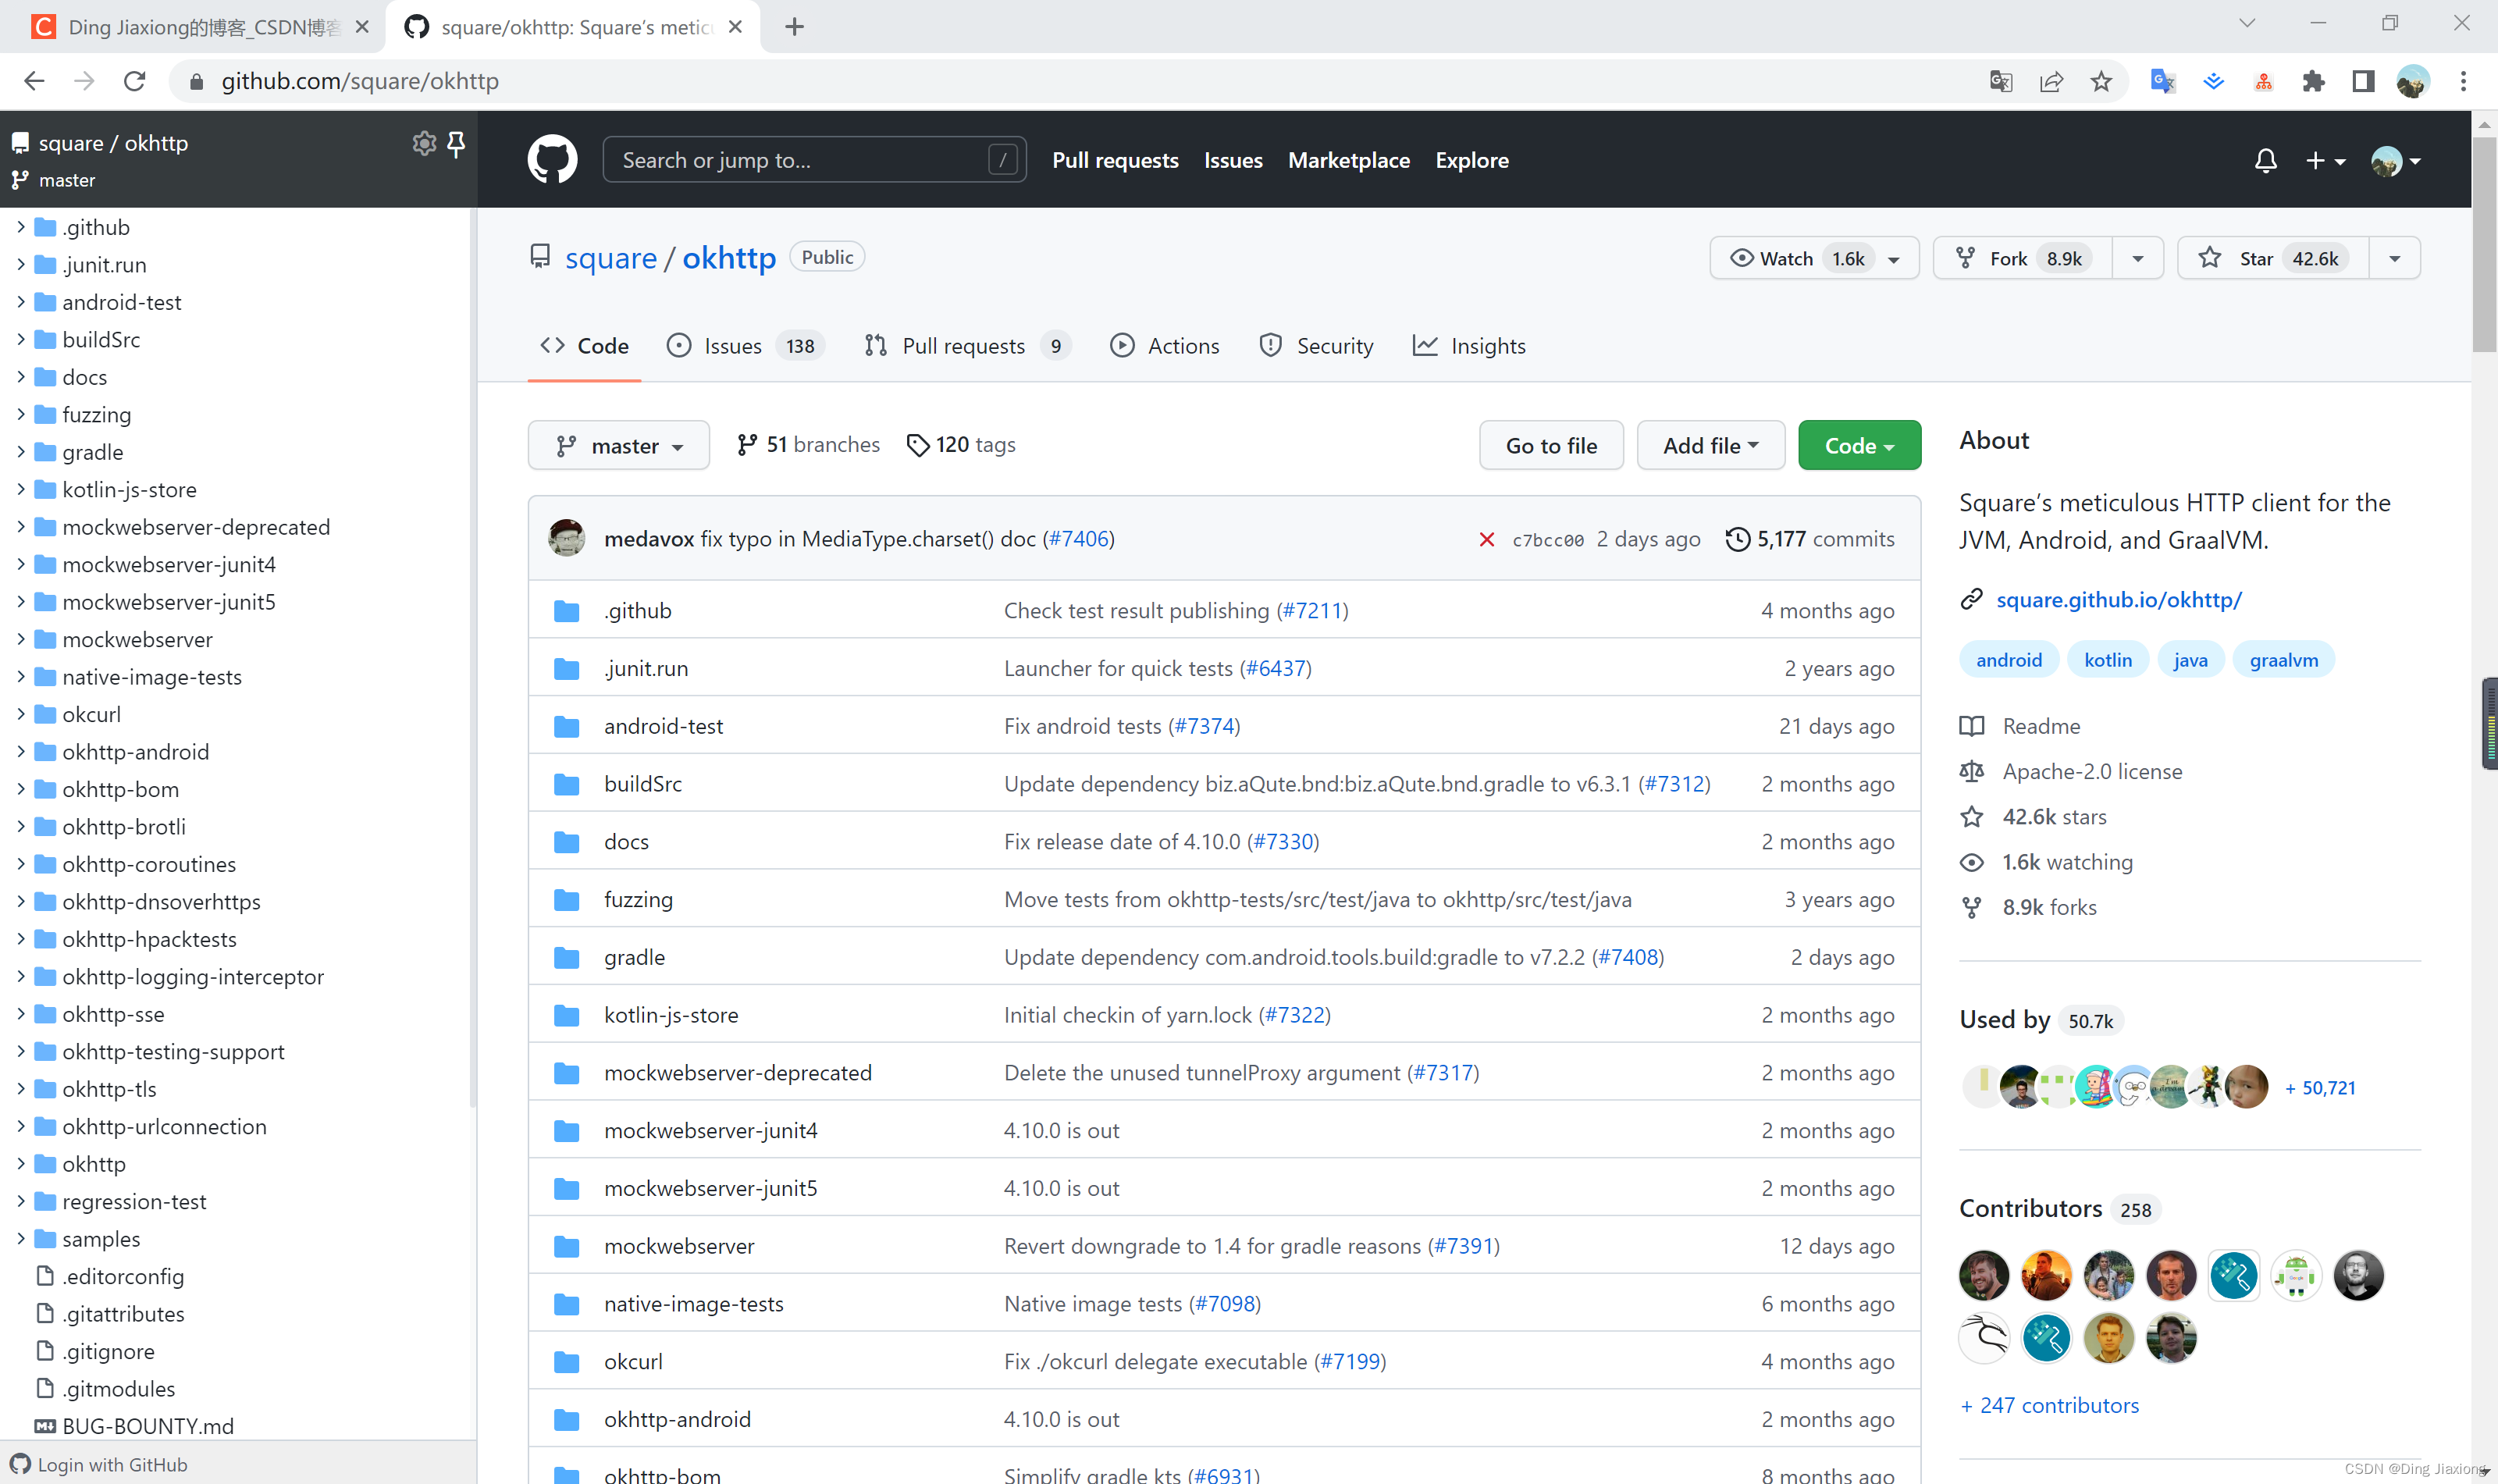2498x1484 pixels.
Task: Toggle the browser side panel icon
Action: pos(2363,81)
